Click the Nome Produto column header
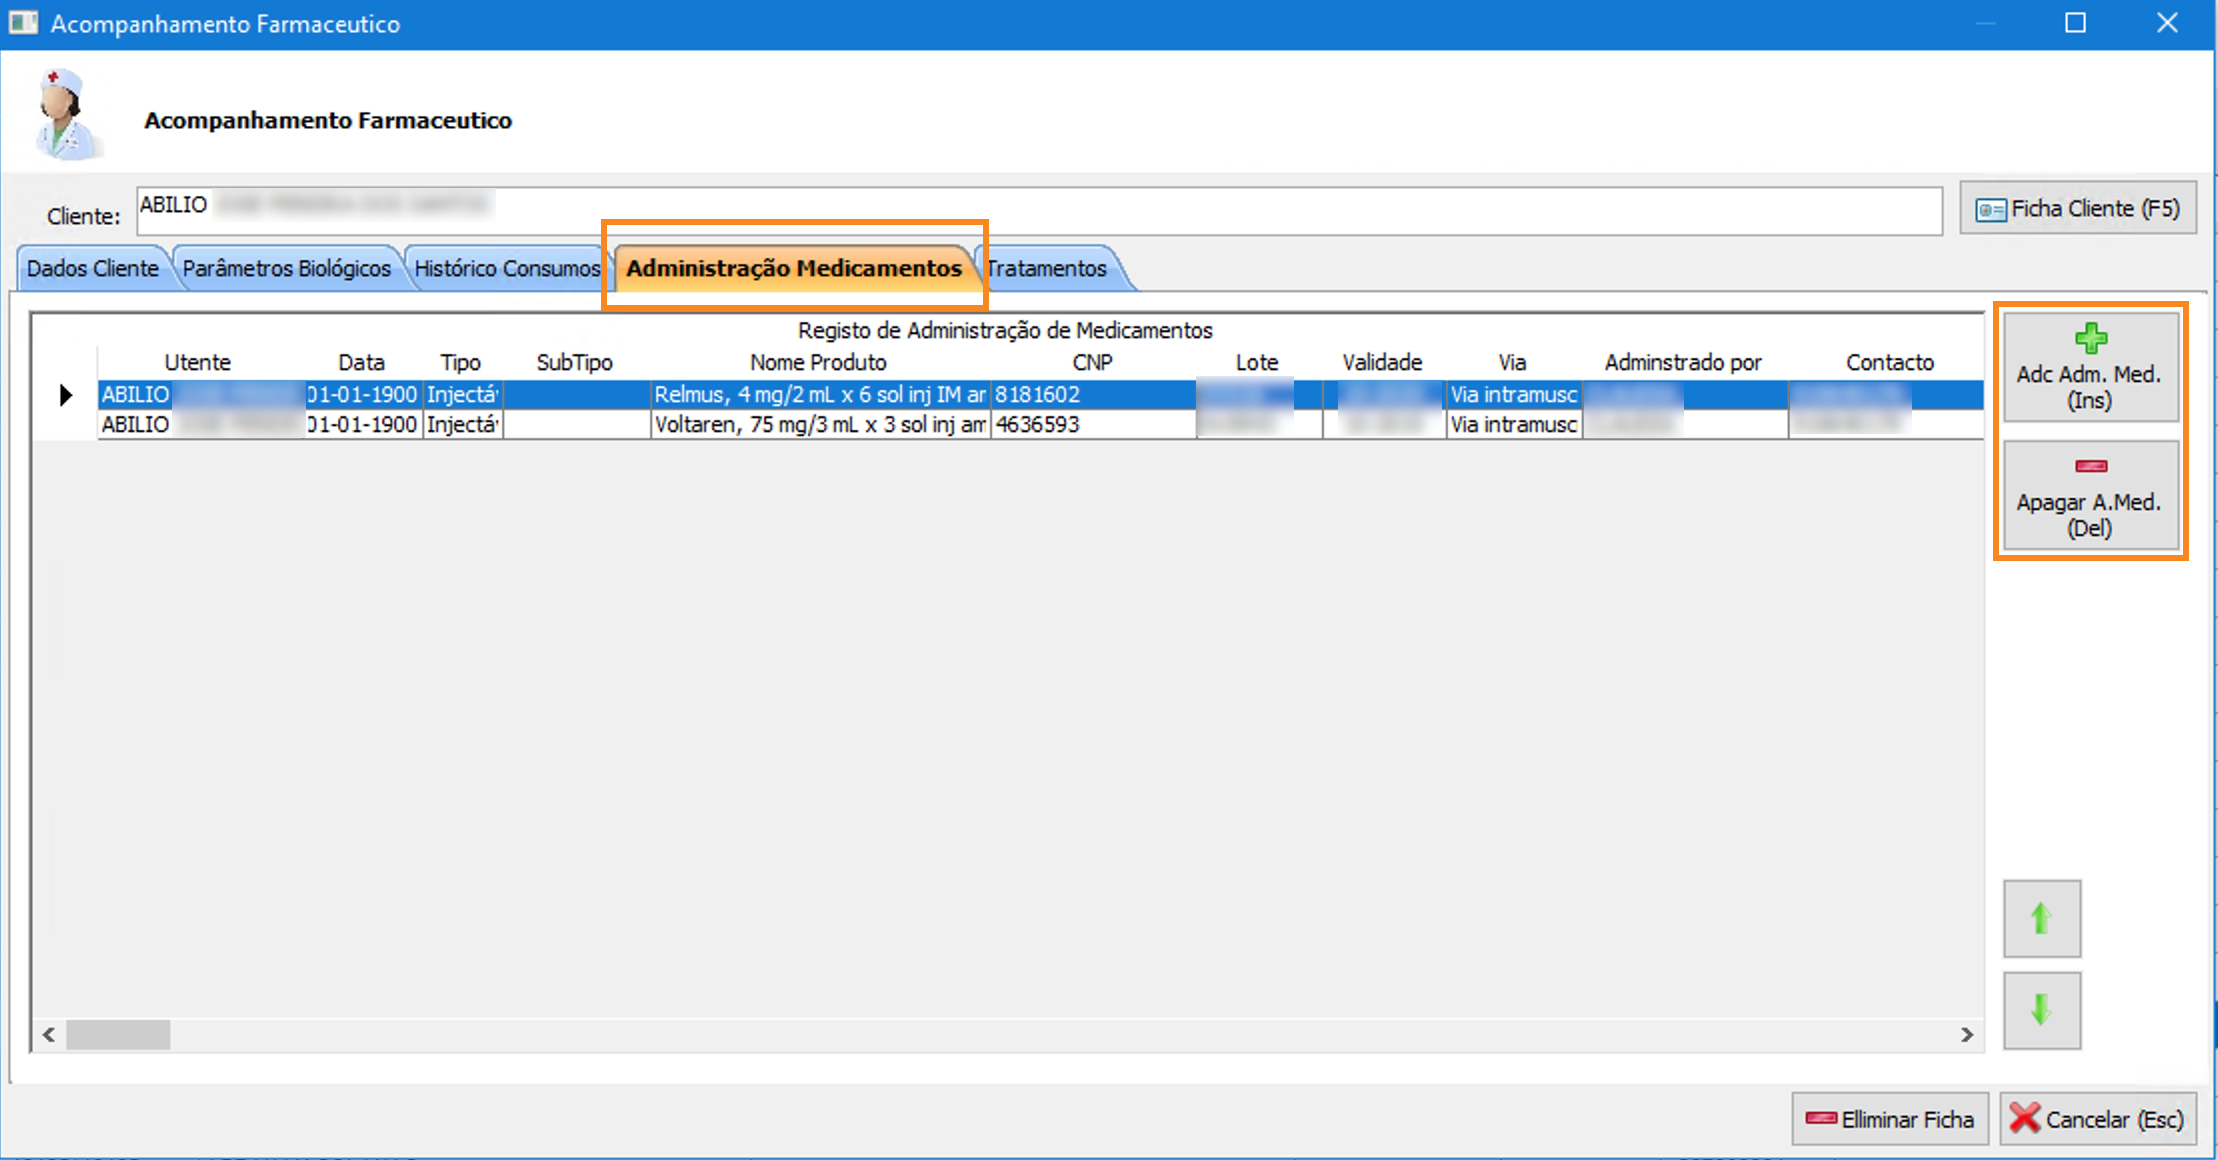Image resolution: width=2218 pixels, height=1160 pixels. pyautogui.click(x=818, y=362)
